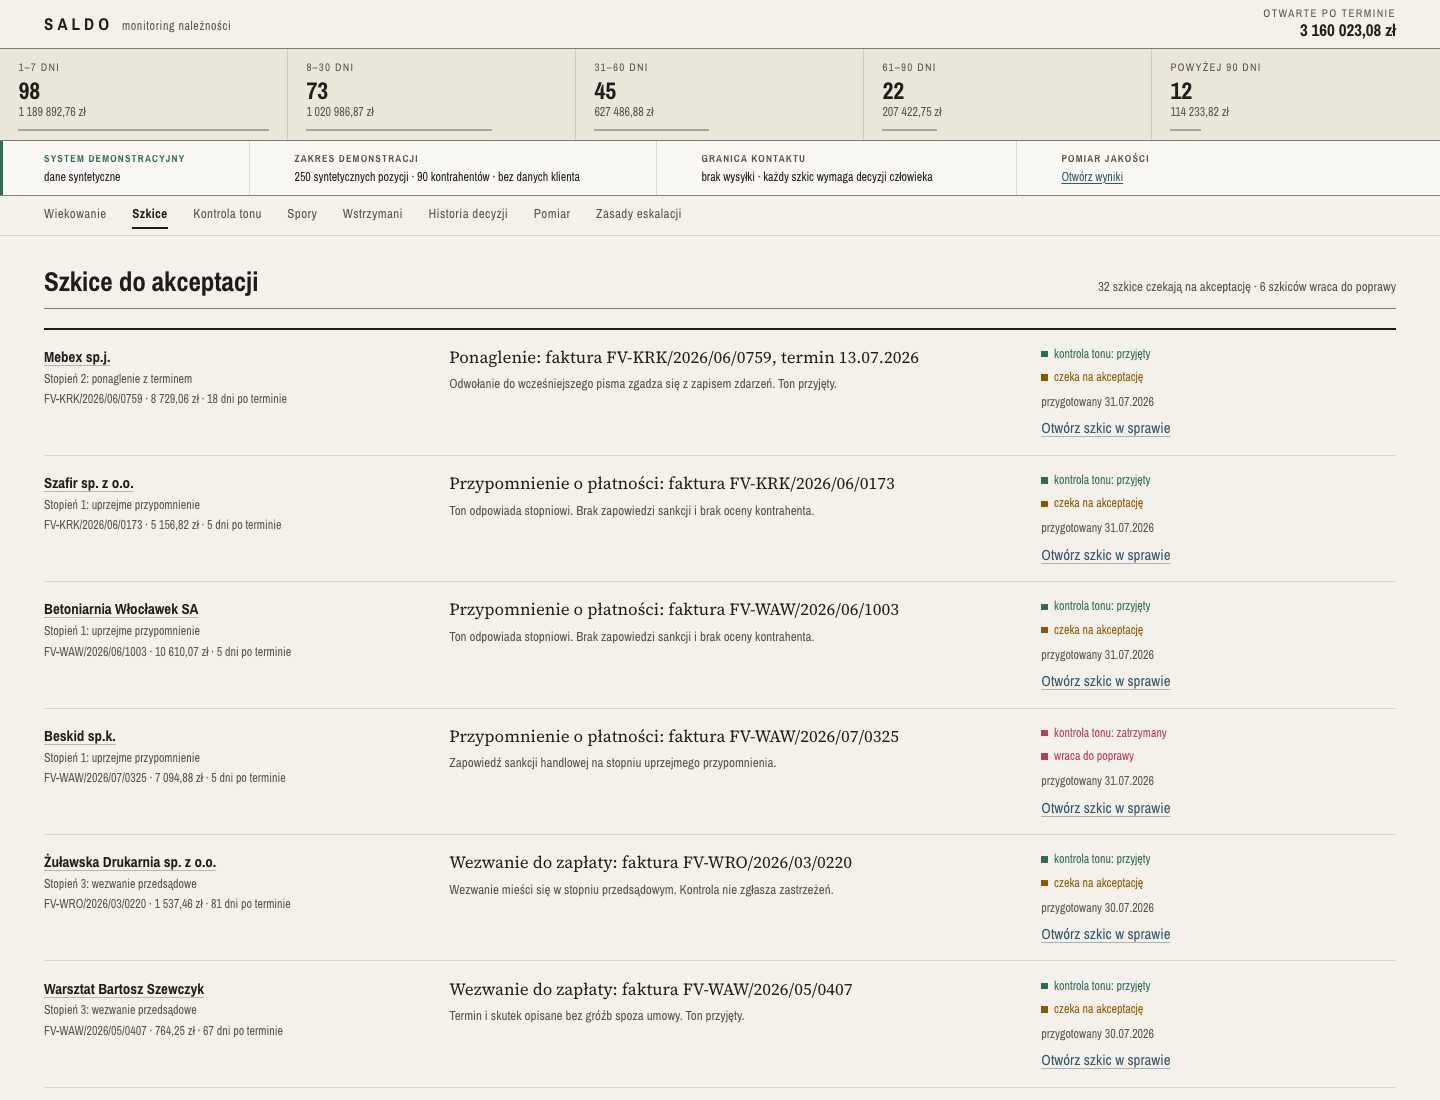1440x1100 pixels.
Task: Open szkic w sprawie for Warsztat Bartosz Szewczyk
Action: pos(1106,1060)
